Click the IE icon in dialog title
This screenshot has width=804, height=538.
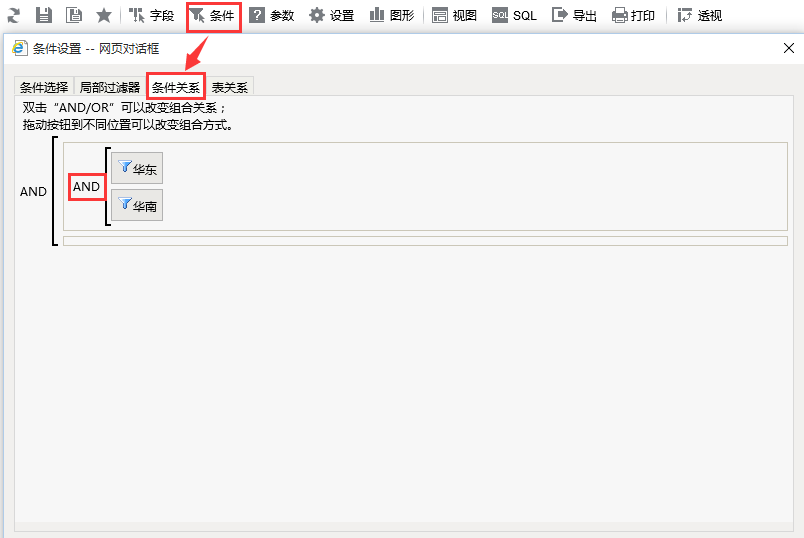(x=20, y=48)
